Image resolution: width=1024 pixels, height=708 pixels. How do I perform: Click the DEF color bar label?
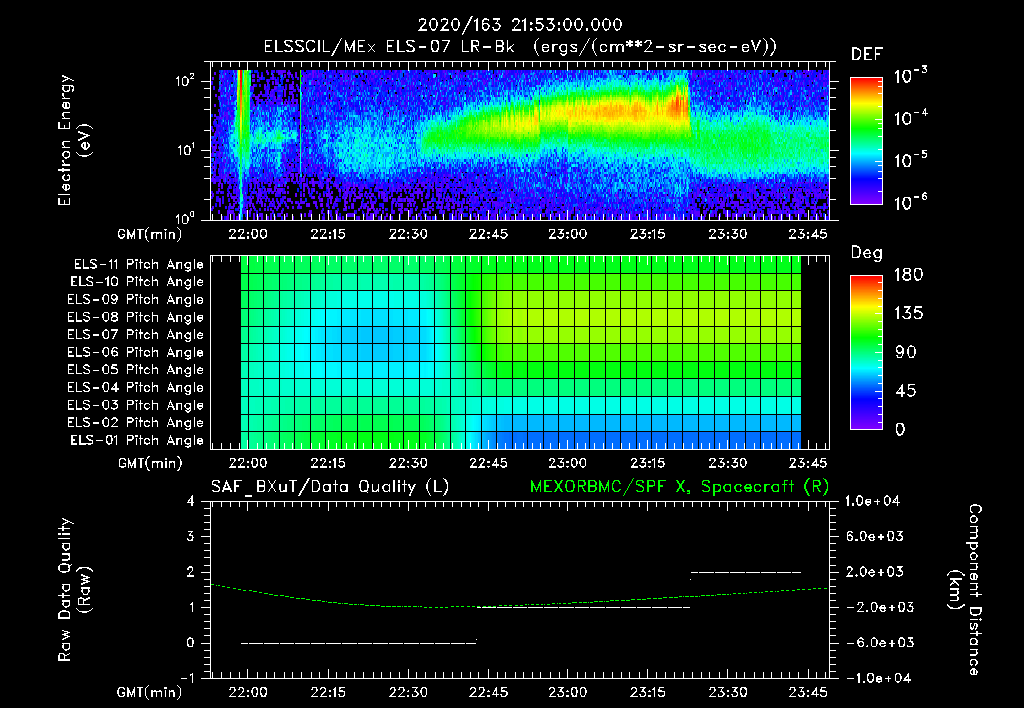867,55
